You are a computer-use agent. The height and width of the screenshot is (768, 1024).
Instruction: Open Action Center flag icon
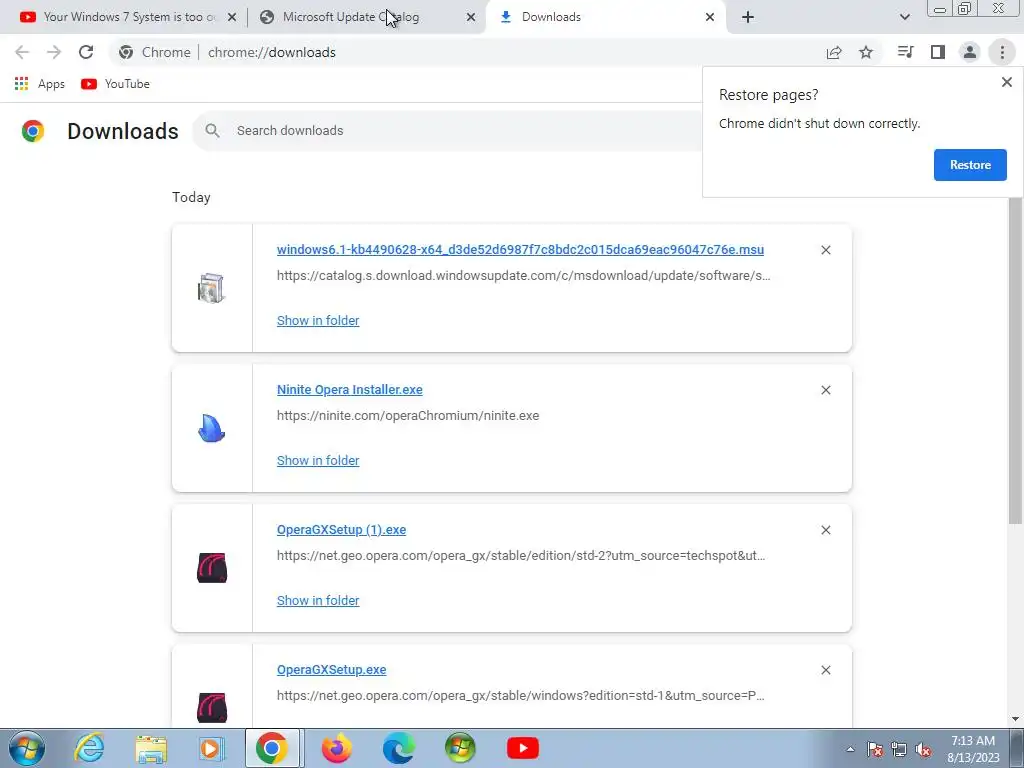pos(875,749)
